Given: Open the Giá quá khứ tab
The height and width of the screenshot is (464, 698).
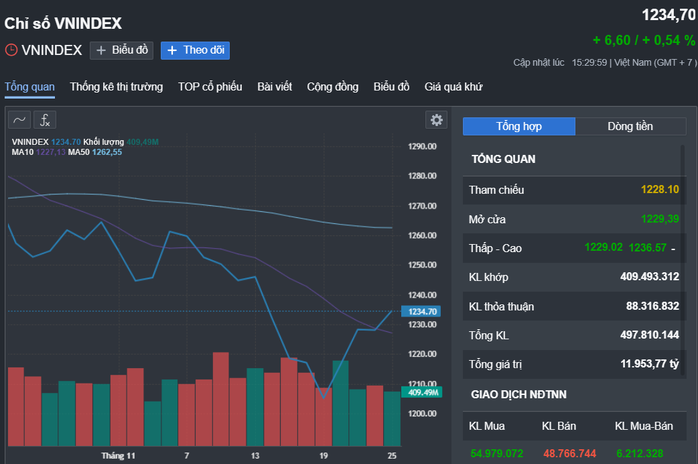Looking at the screenshot, I should coord(453,87).
